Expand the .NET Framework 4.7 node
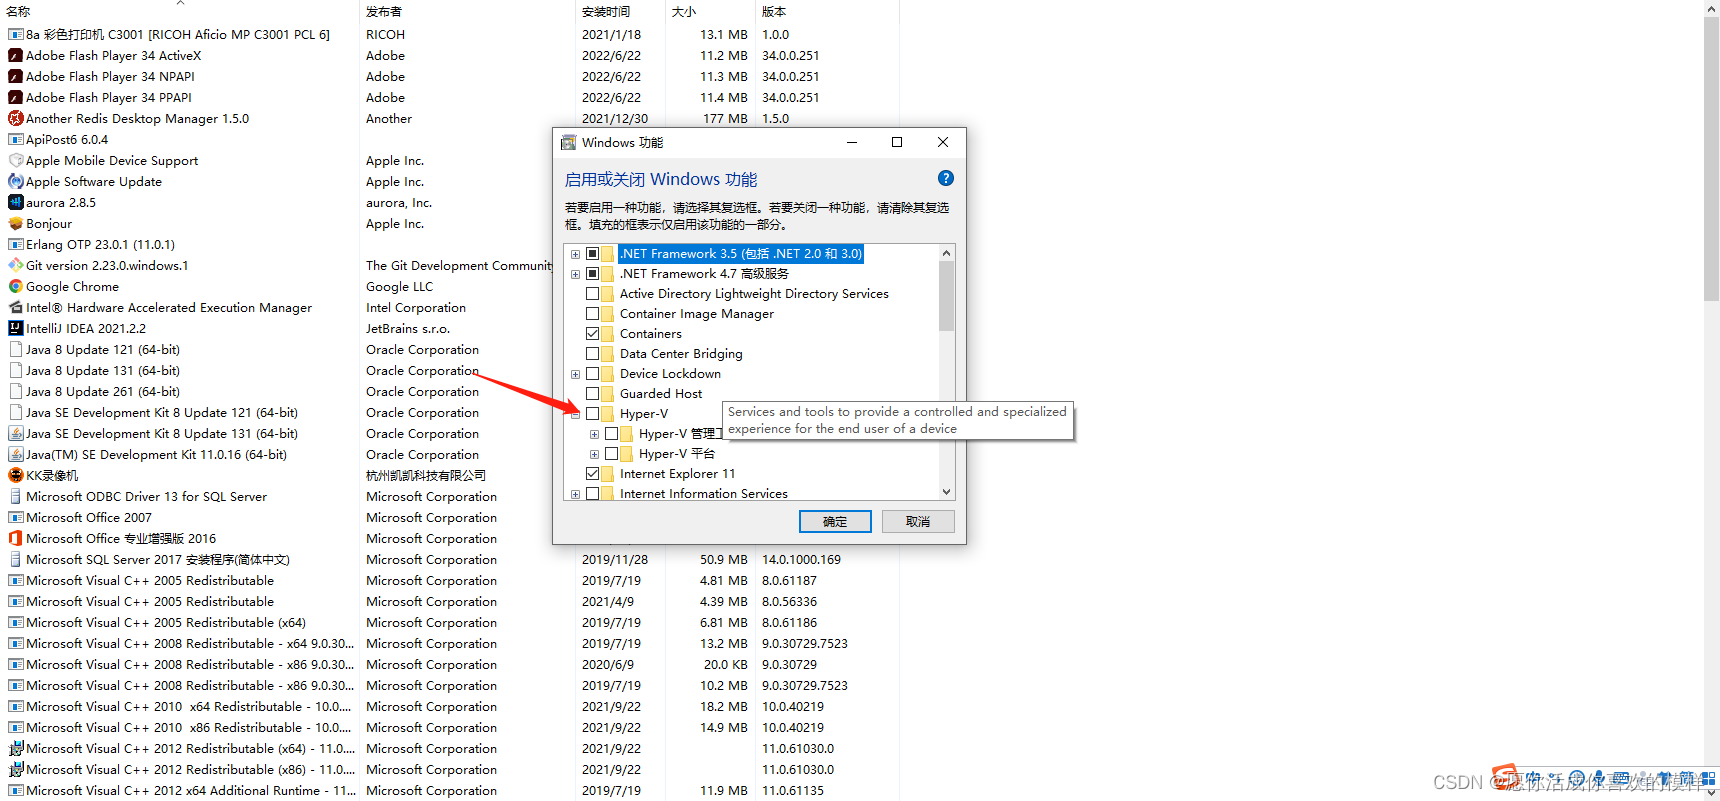Screen dimensions: 1720x801 [575, 274]
